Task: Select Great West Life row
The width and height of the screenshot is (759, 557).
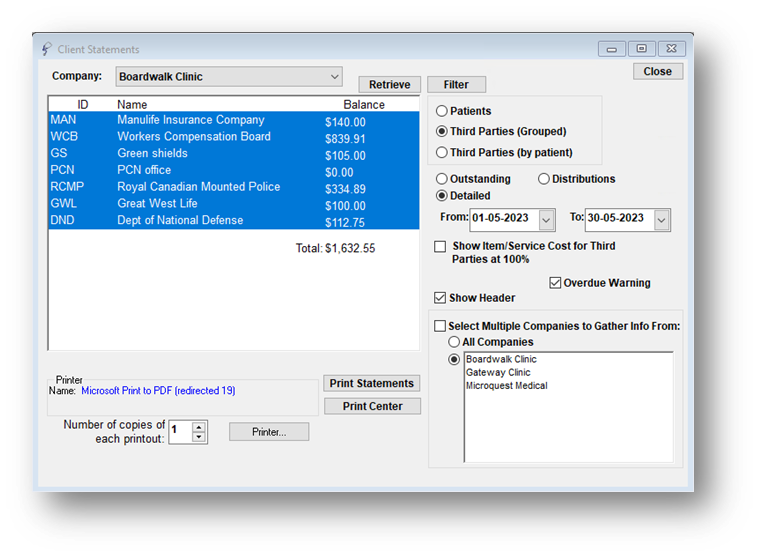Action: pos(234,204)
